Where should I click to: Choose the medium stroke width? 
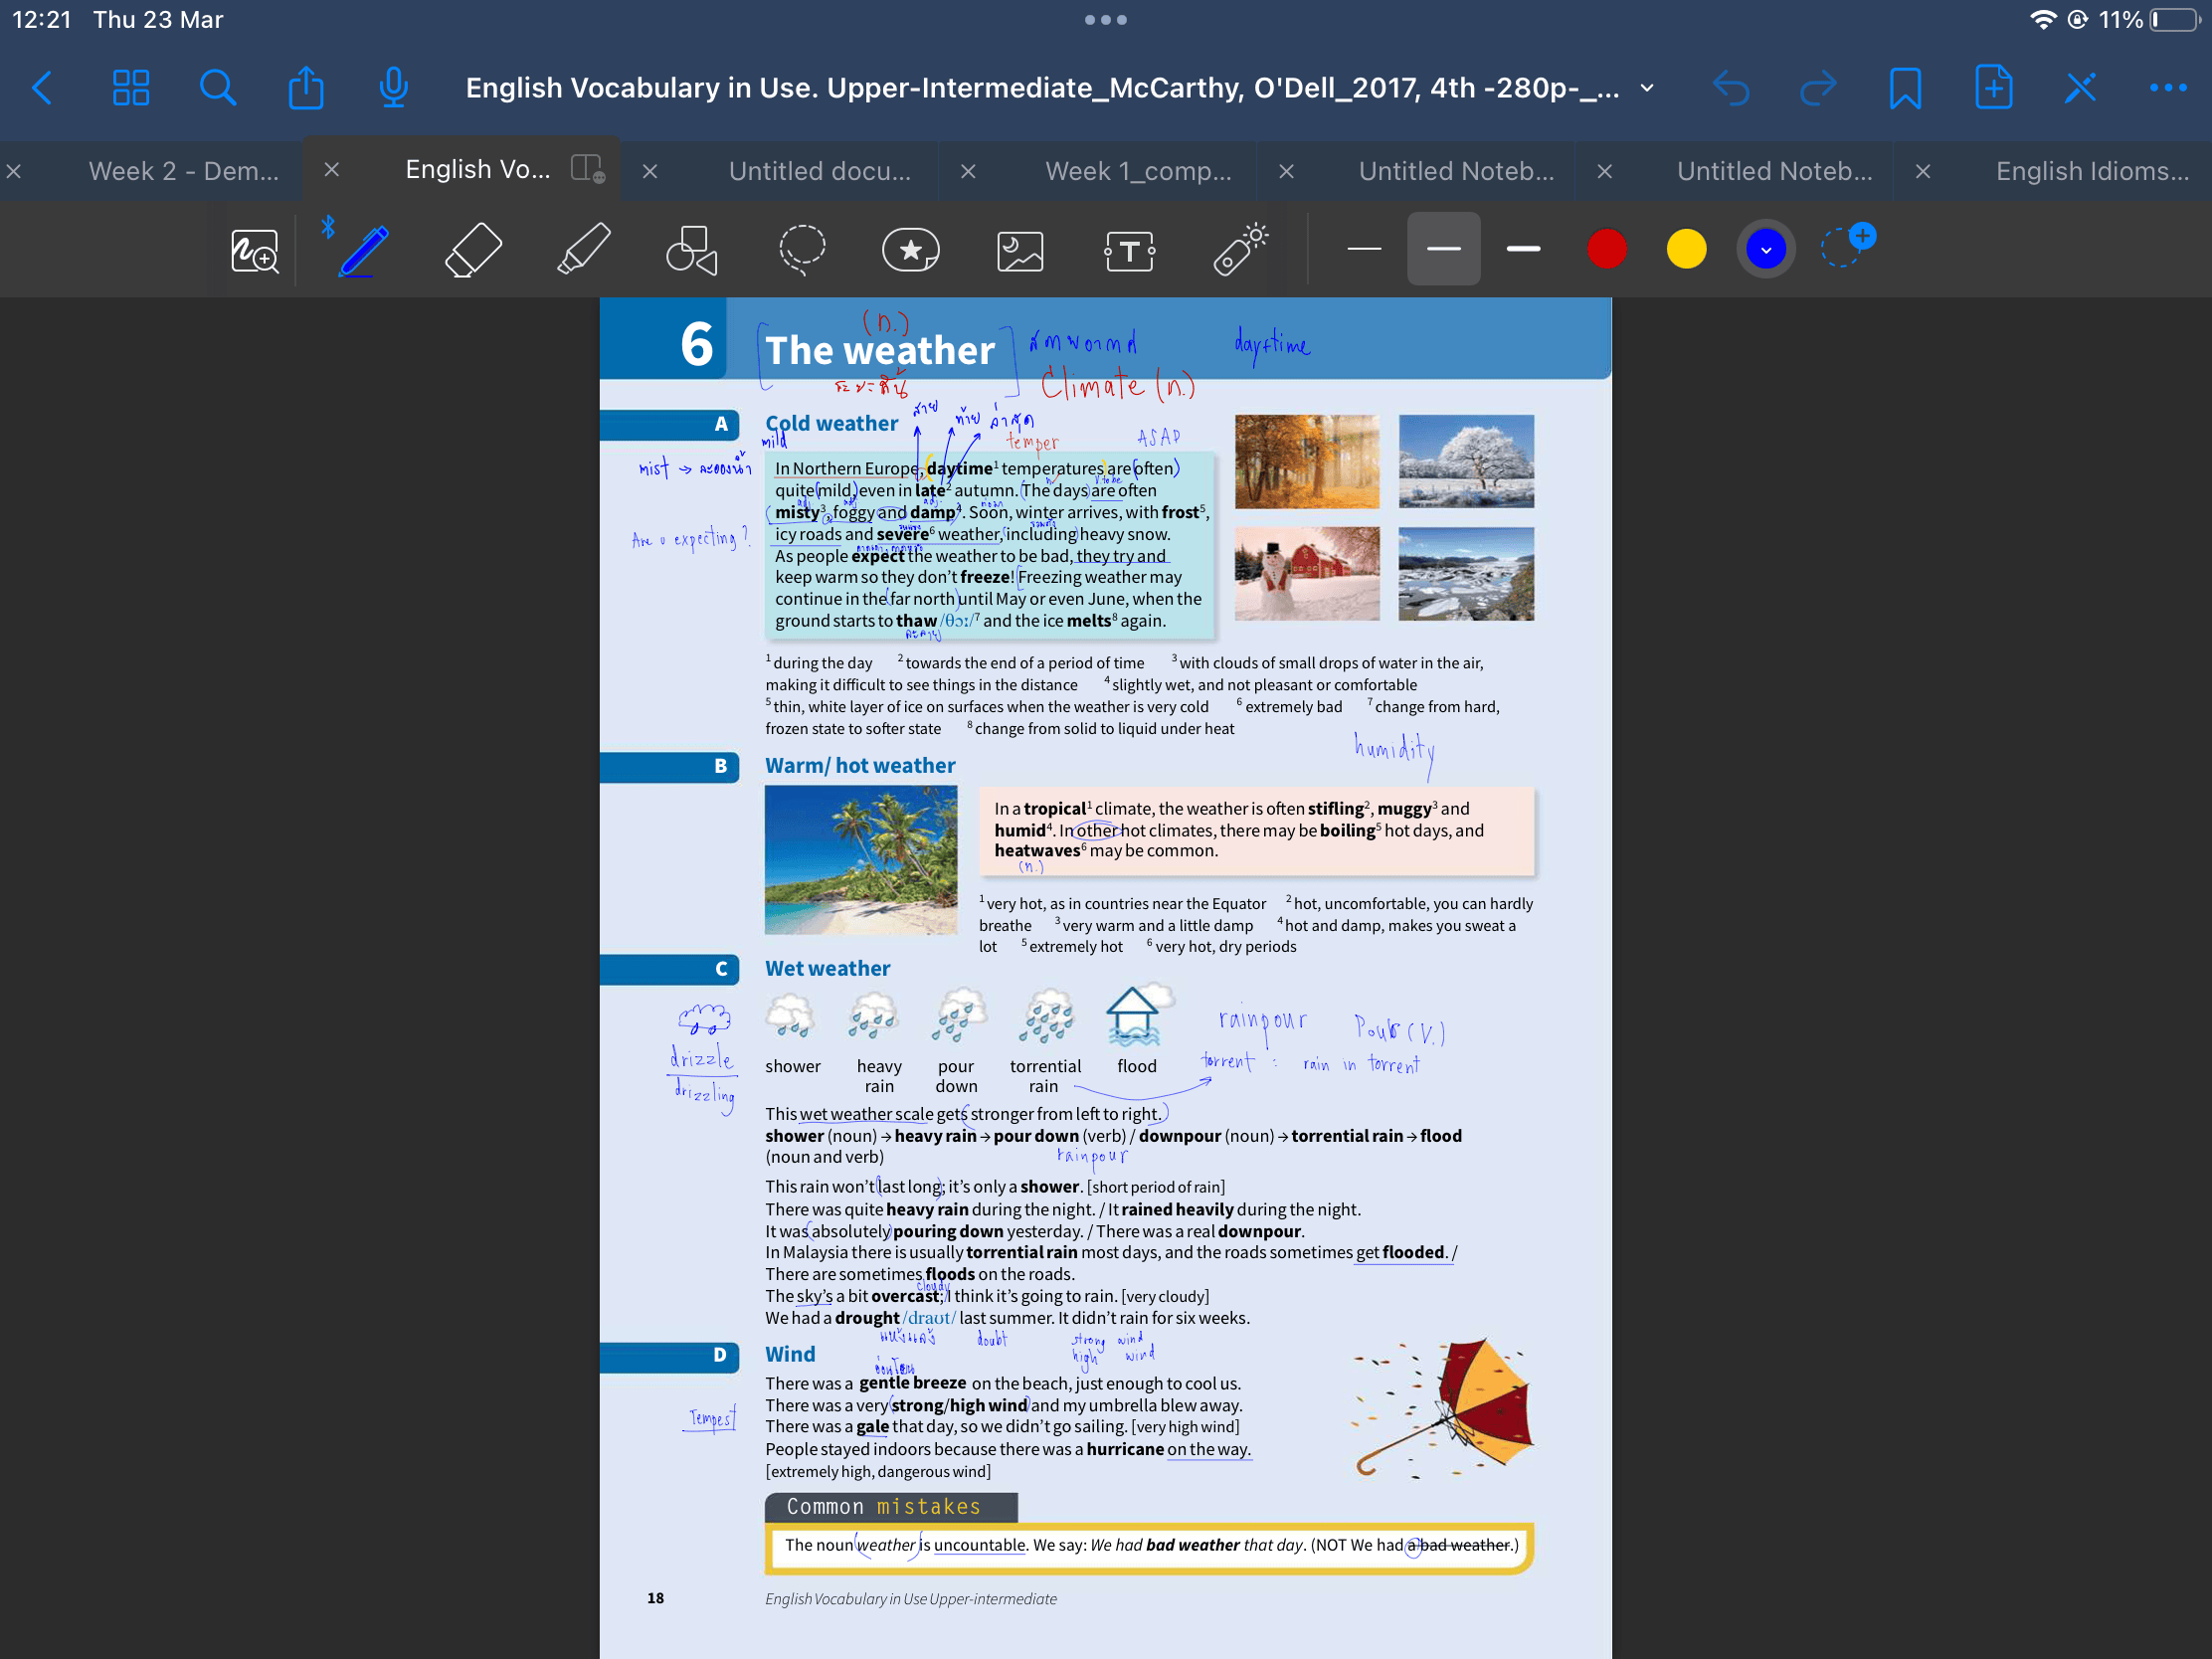click(1443, 249)
